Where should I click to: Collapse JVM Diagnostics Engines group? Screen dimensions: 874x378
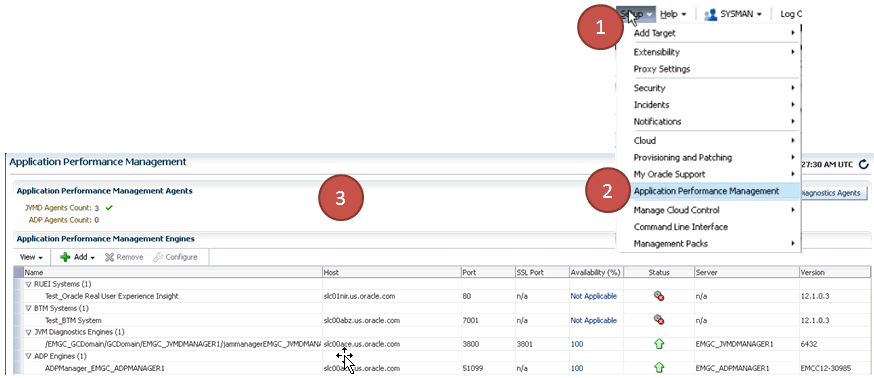[28, 332]
